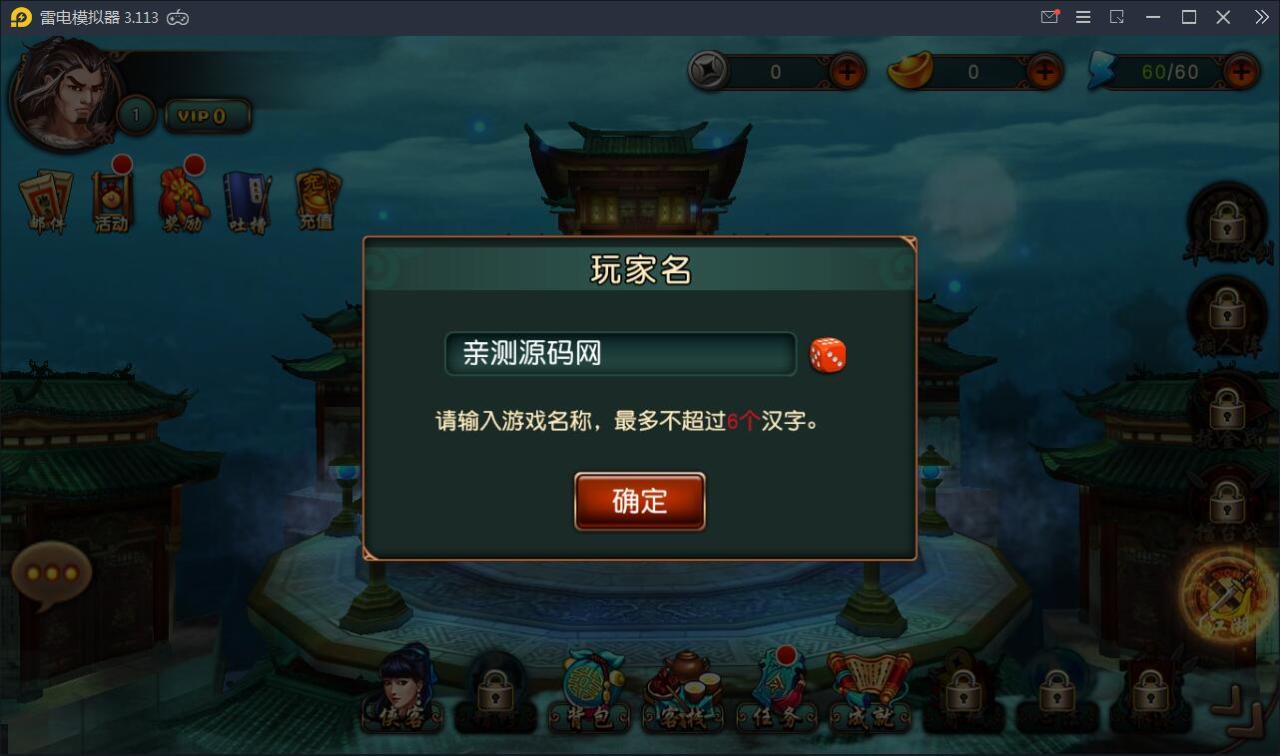1280x756 pixels.
Task: Open the 邮件 mail icon
Action: point(47,203)
